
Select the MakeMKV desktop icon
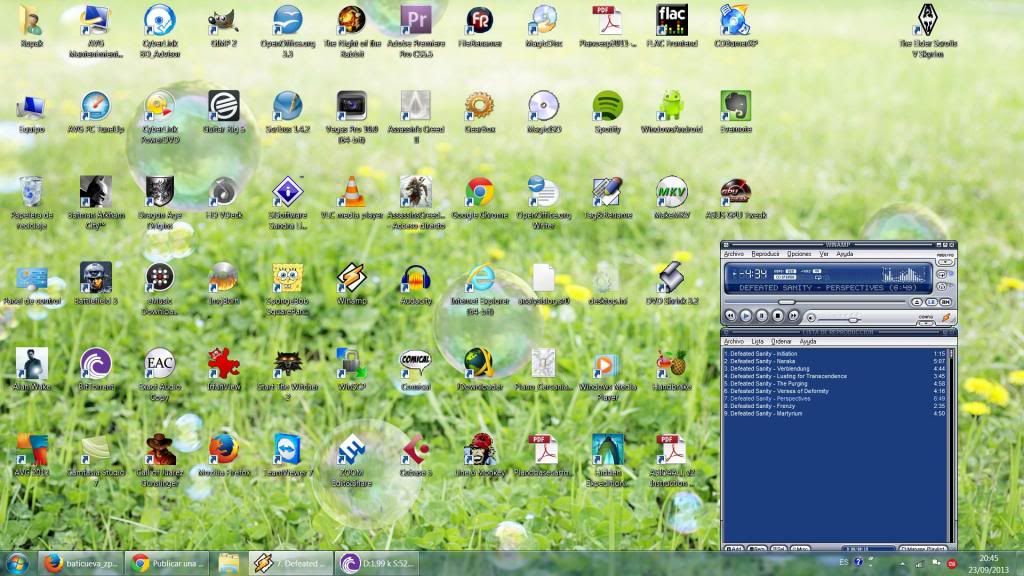pyautogui.click(x=671, y=198)
